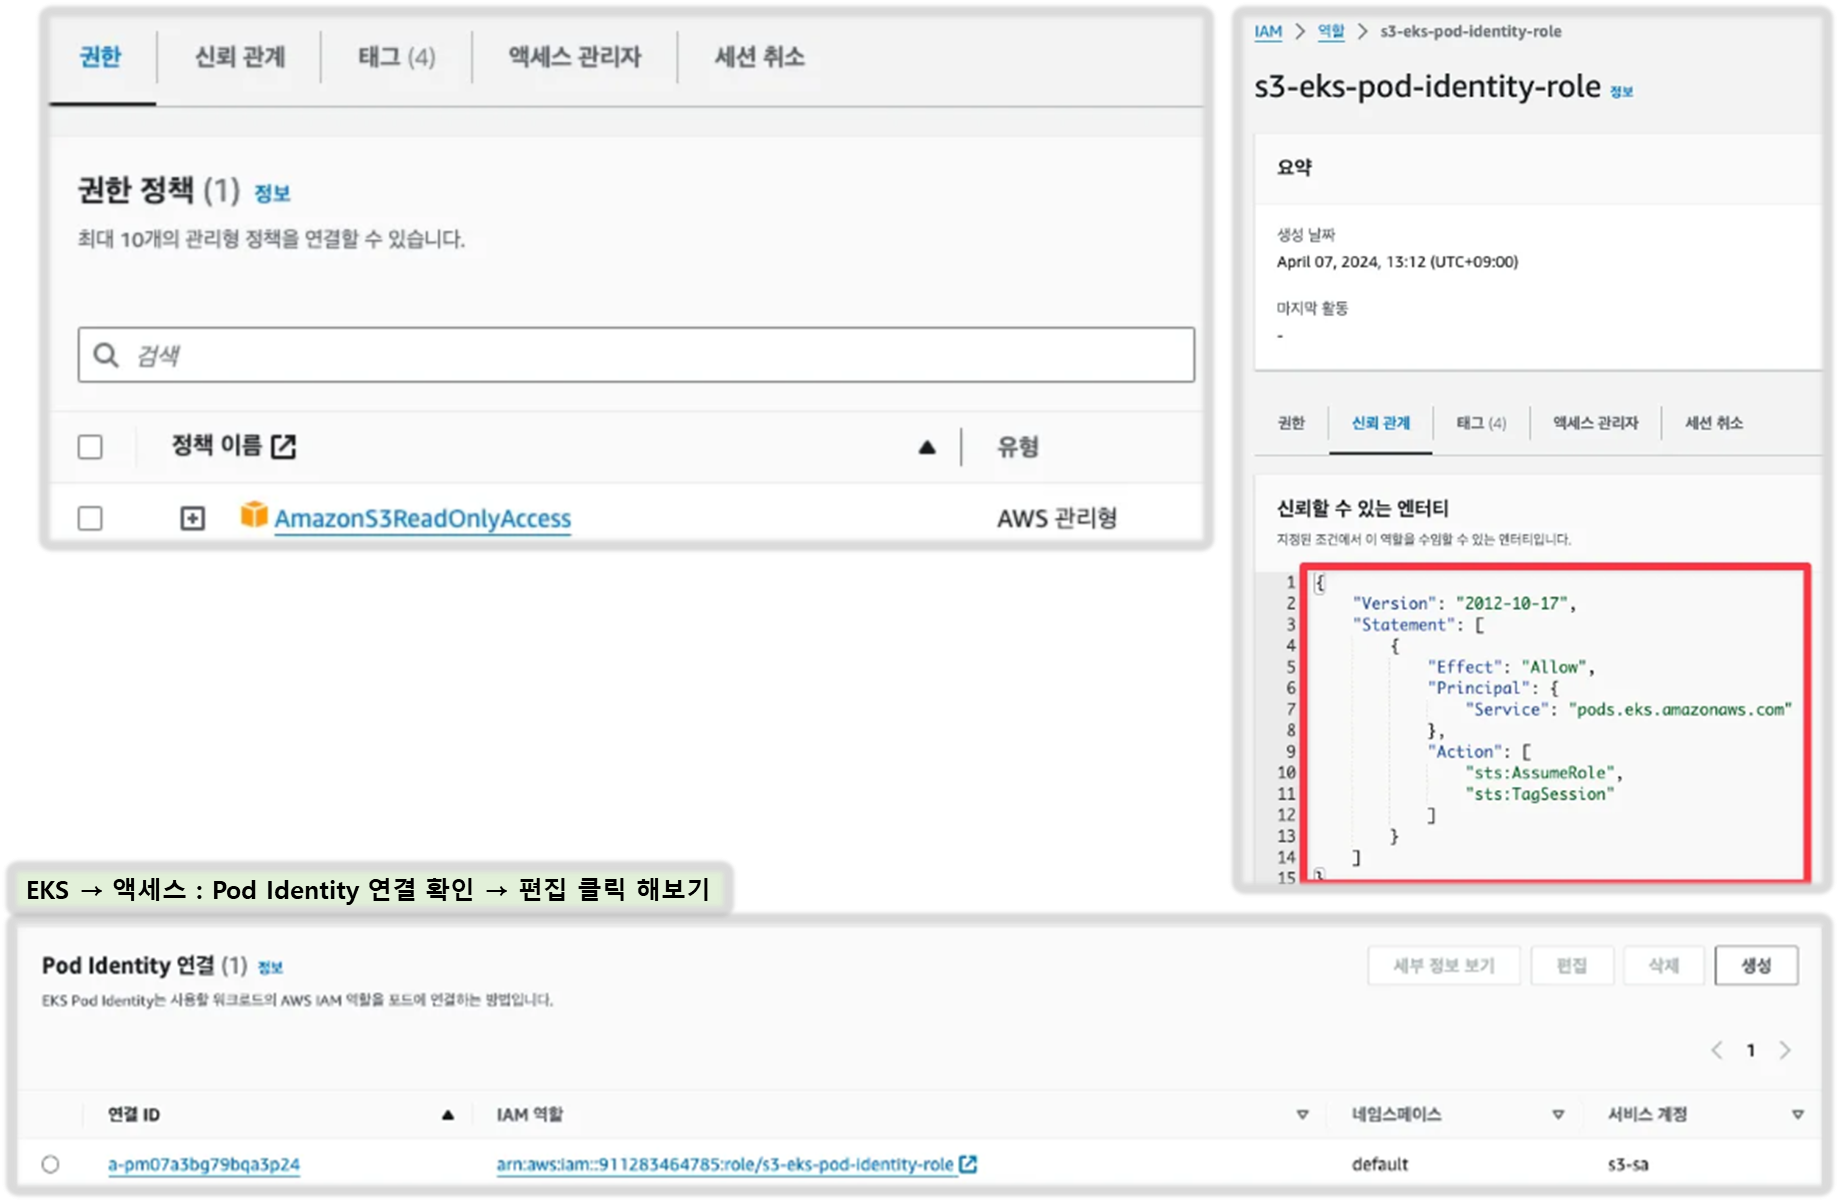The image size is (1839, 1202).
Task: Click the s3-sa service account cell
Action: [x=1628, y=1164]
